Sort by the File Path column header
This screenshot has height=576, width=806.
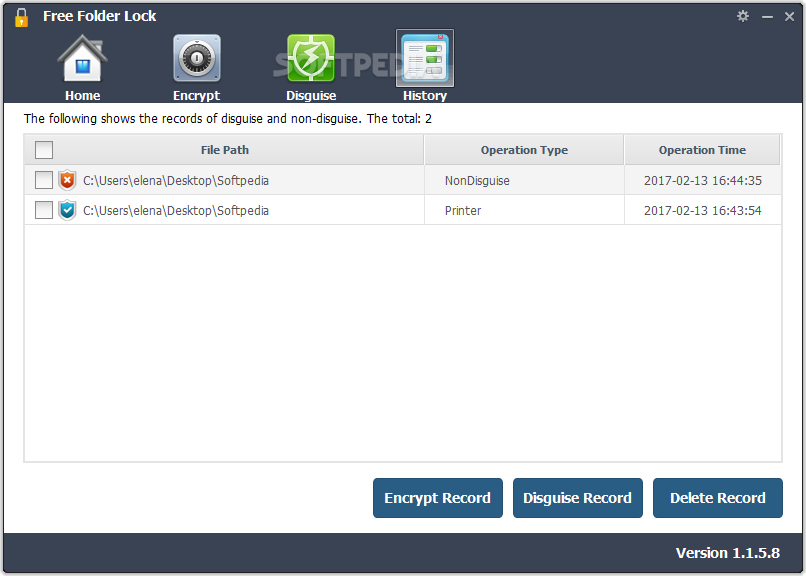coord(225,150)
